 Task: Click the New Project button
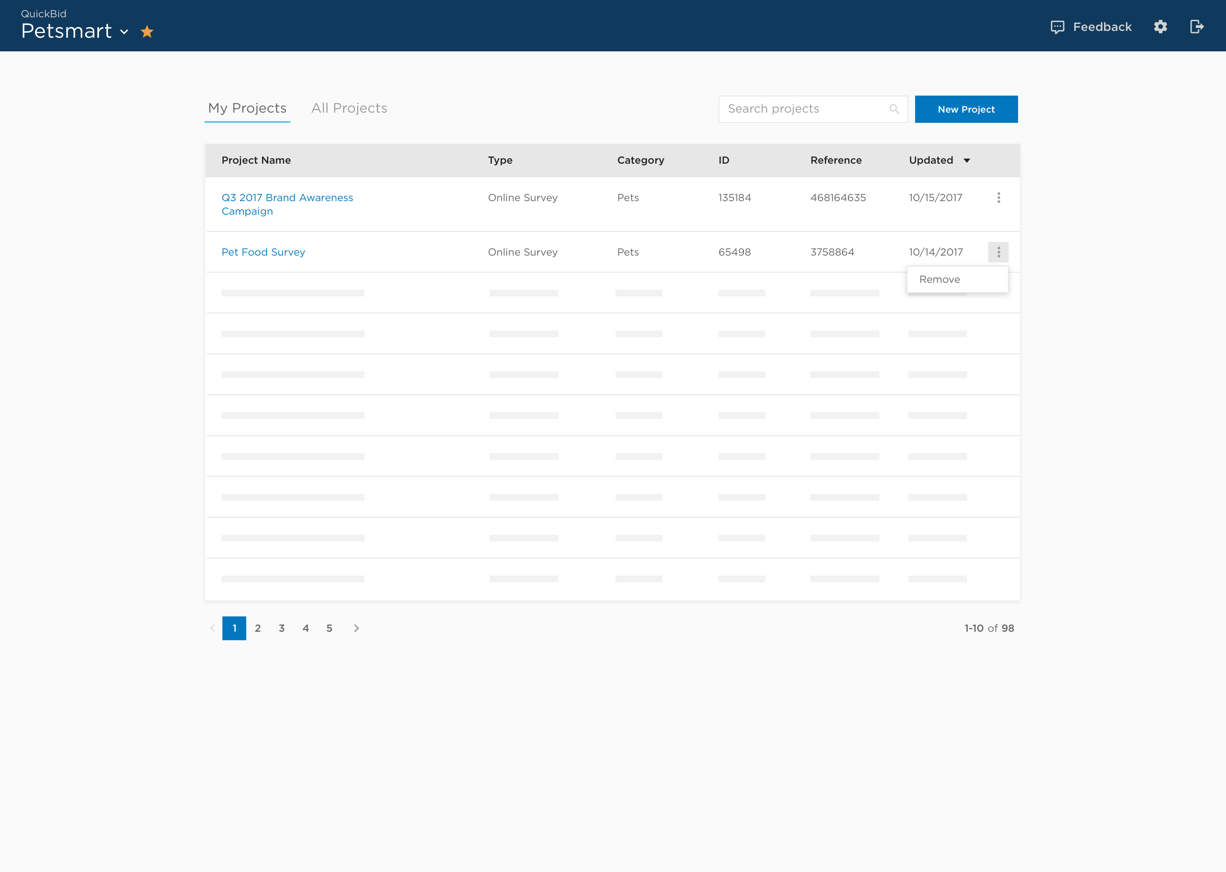click(966, 109)
